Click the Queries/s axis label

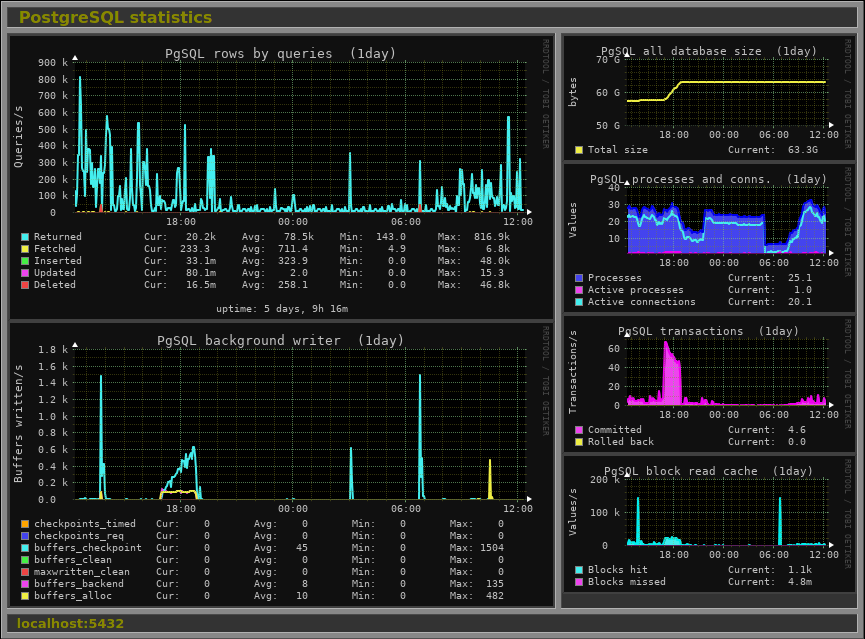[x=19, y=137]
